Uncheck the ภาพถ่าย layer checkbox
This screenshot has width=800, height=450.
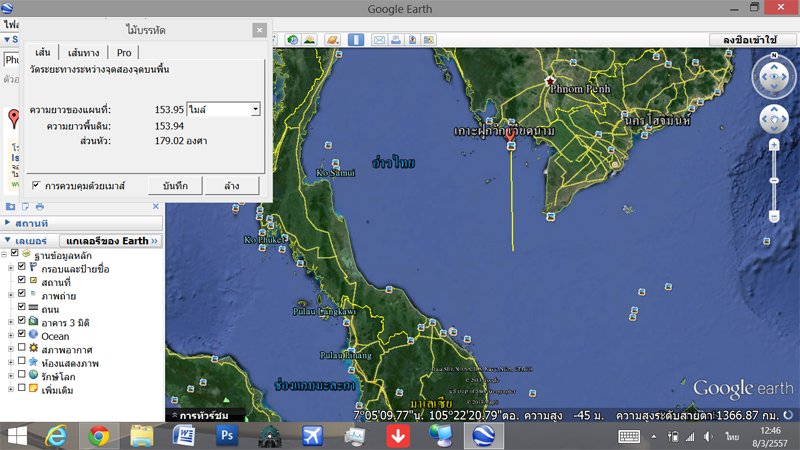point(21,293)
